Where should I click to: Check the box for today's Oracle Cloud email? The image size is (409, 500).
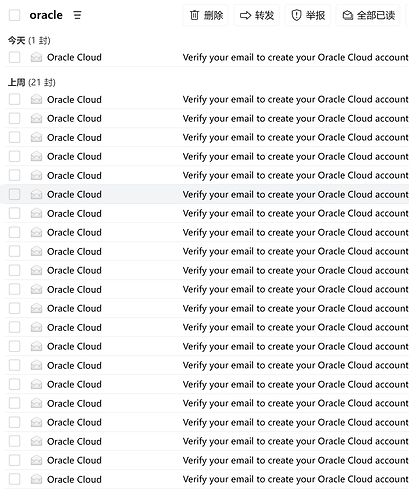(x=15, y=57)
